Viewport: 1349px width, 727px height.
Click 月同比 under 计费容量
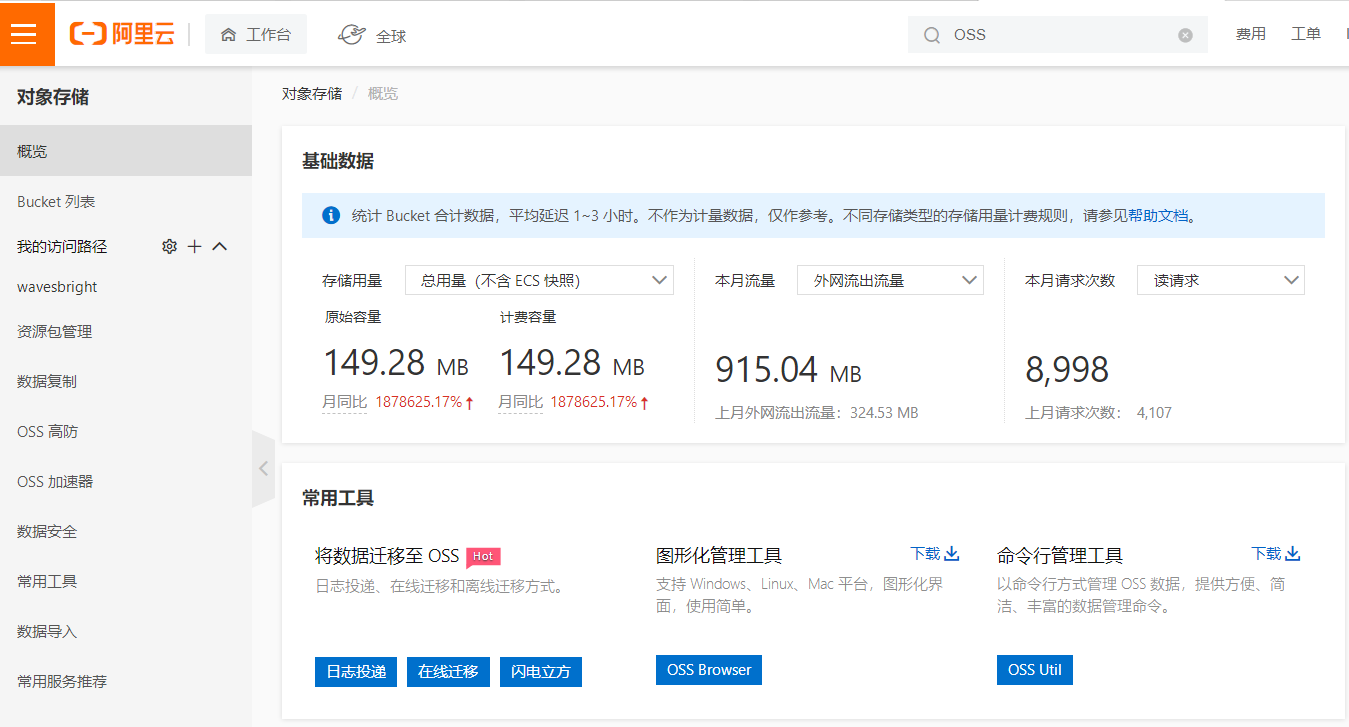[520, 402]
